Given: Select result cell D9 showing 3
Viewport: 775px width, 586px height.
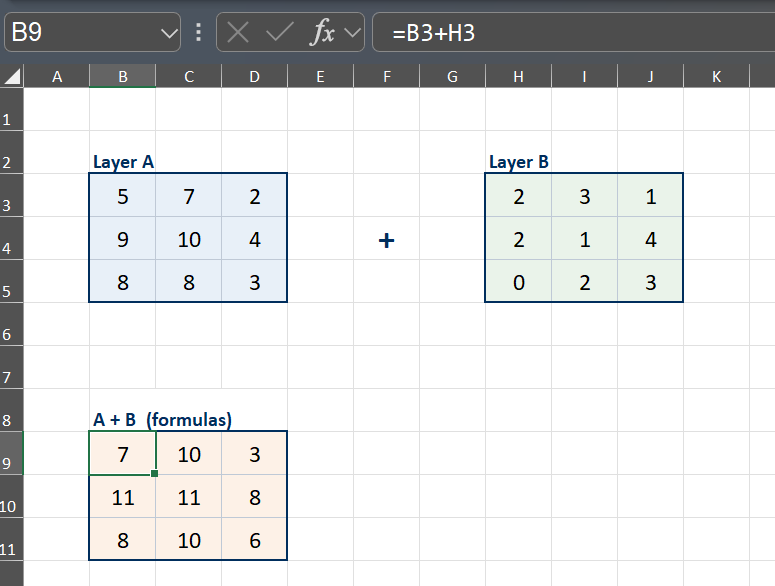Looking at the screenshot, I should pyautogui.click(x=255, y=453).
